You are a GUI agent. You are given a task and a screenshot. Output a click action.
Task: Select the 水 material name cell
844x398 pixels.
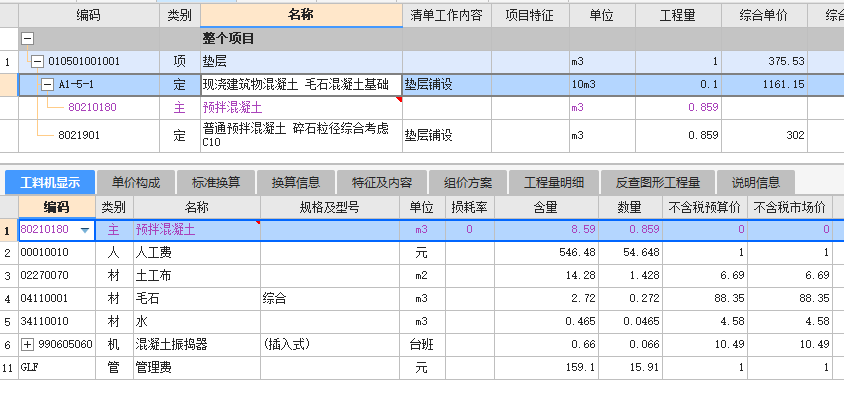point(197,322)
